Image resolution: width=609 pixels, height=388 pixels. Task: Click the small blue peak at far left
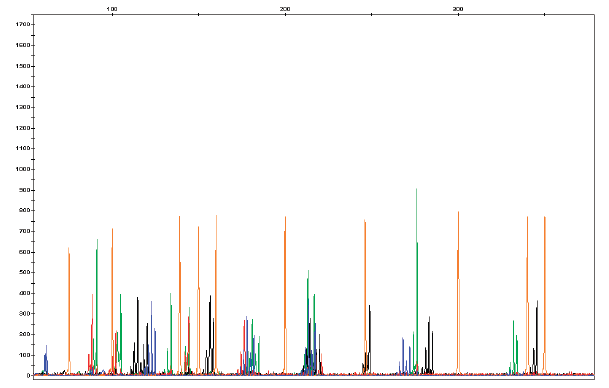(46, 360)
